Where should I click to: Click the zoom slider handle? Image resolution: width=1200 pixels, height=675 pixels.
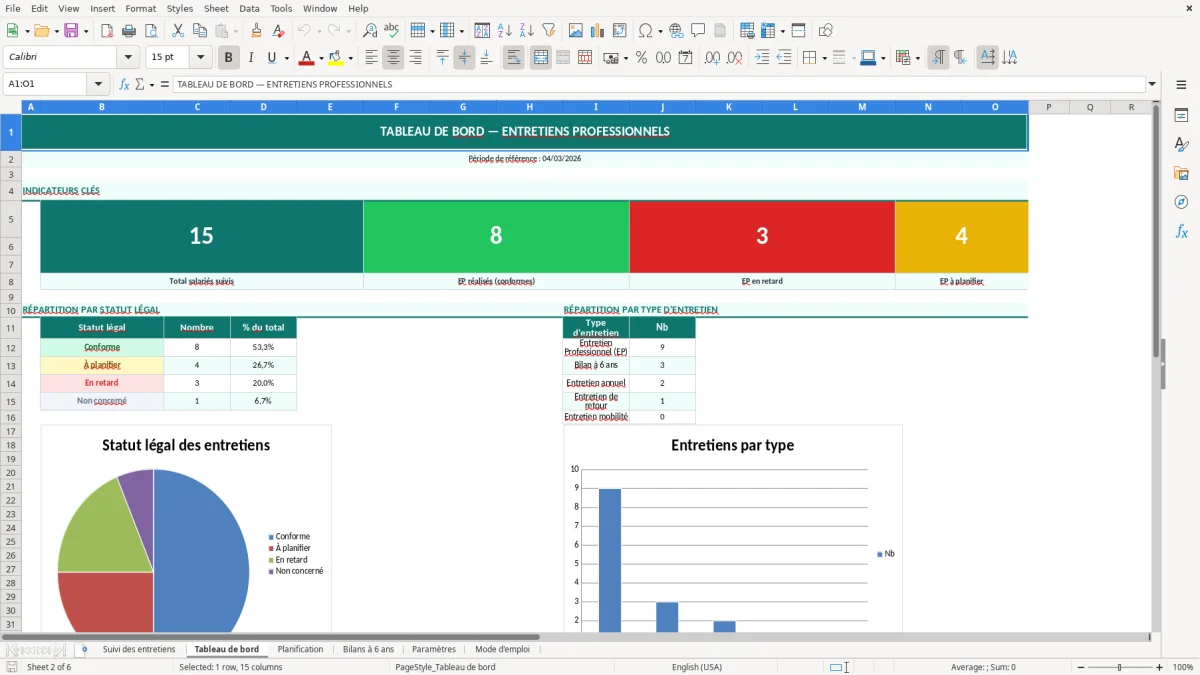[x=1119, y=667]
